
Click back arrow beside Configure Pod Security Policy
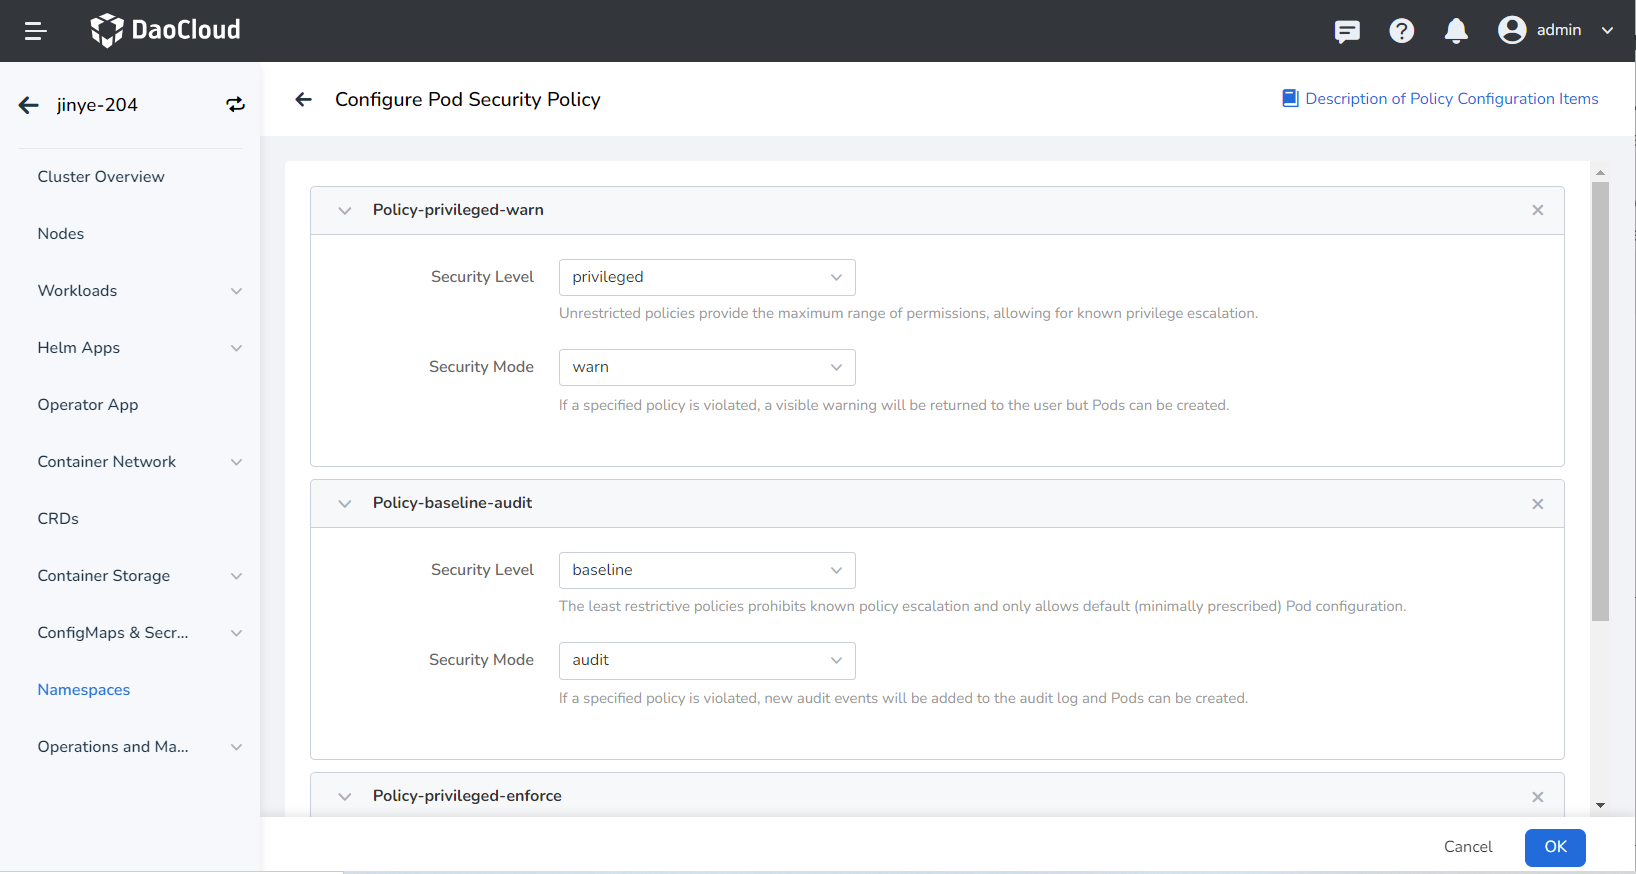(304, 99)
